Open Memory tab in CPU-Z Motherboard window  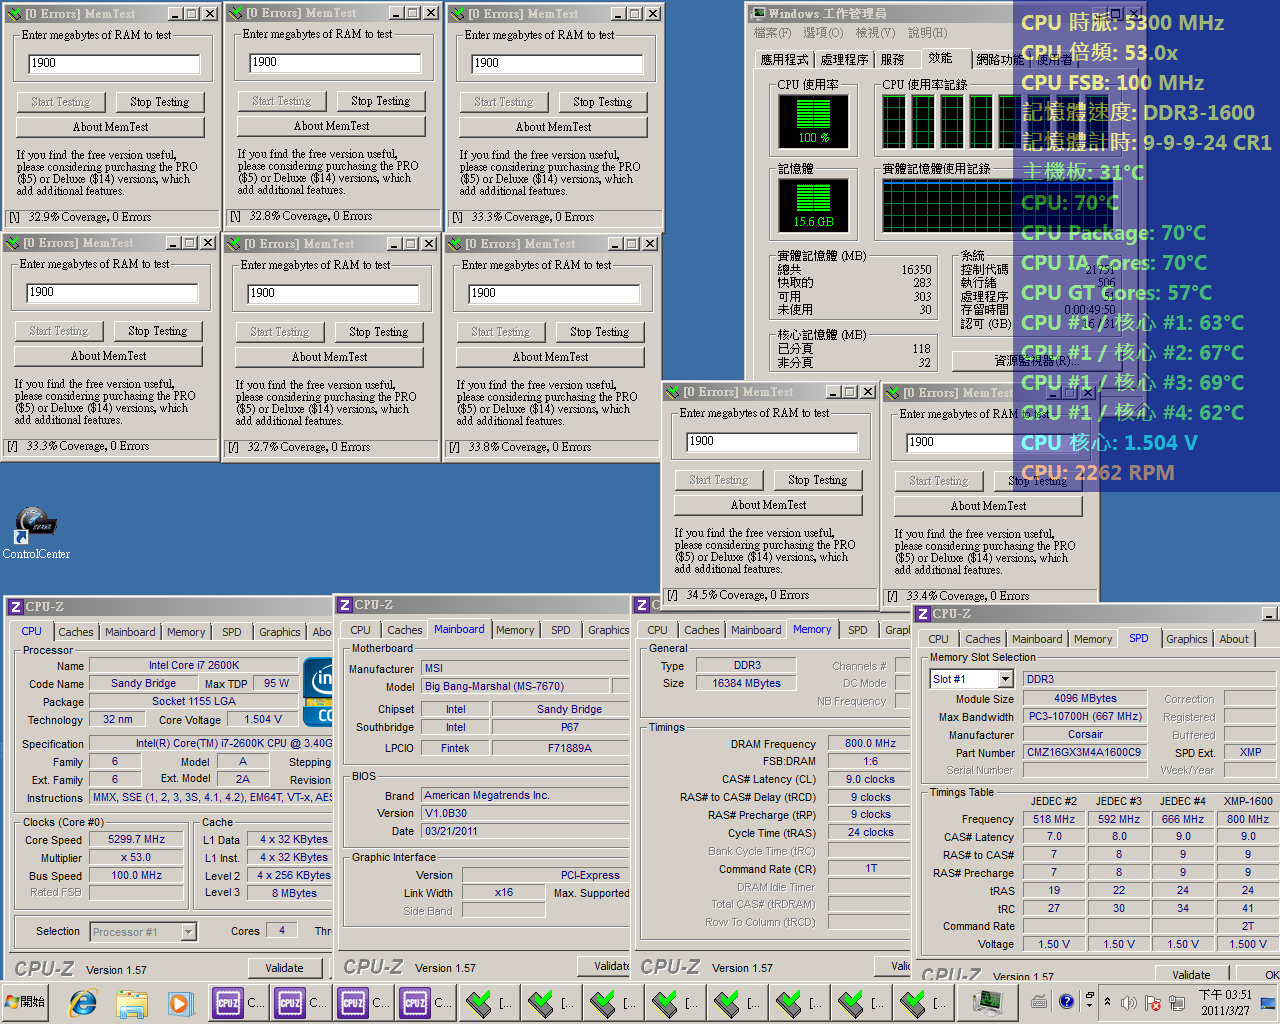click(x=515, y=630)
